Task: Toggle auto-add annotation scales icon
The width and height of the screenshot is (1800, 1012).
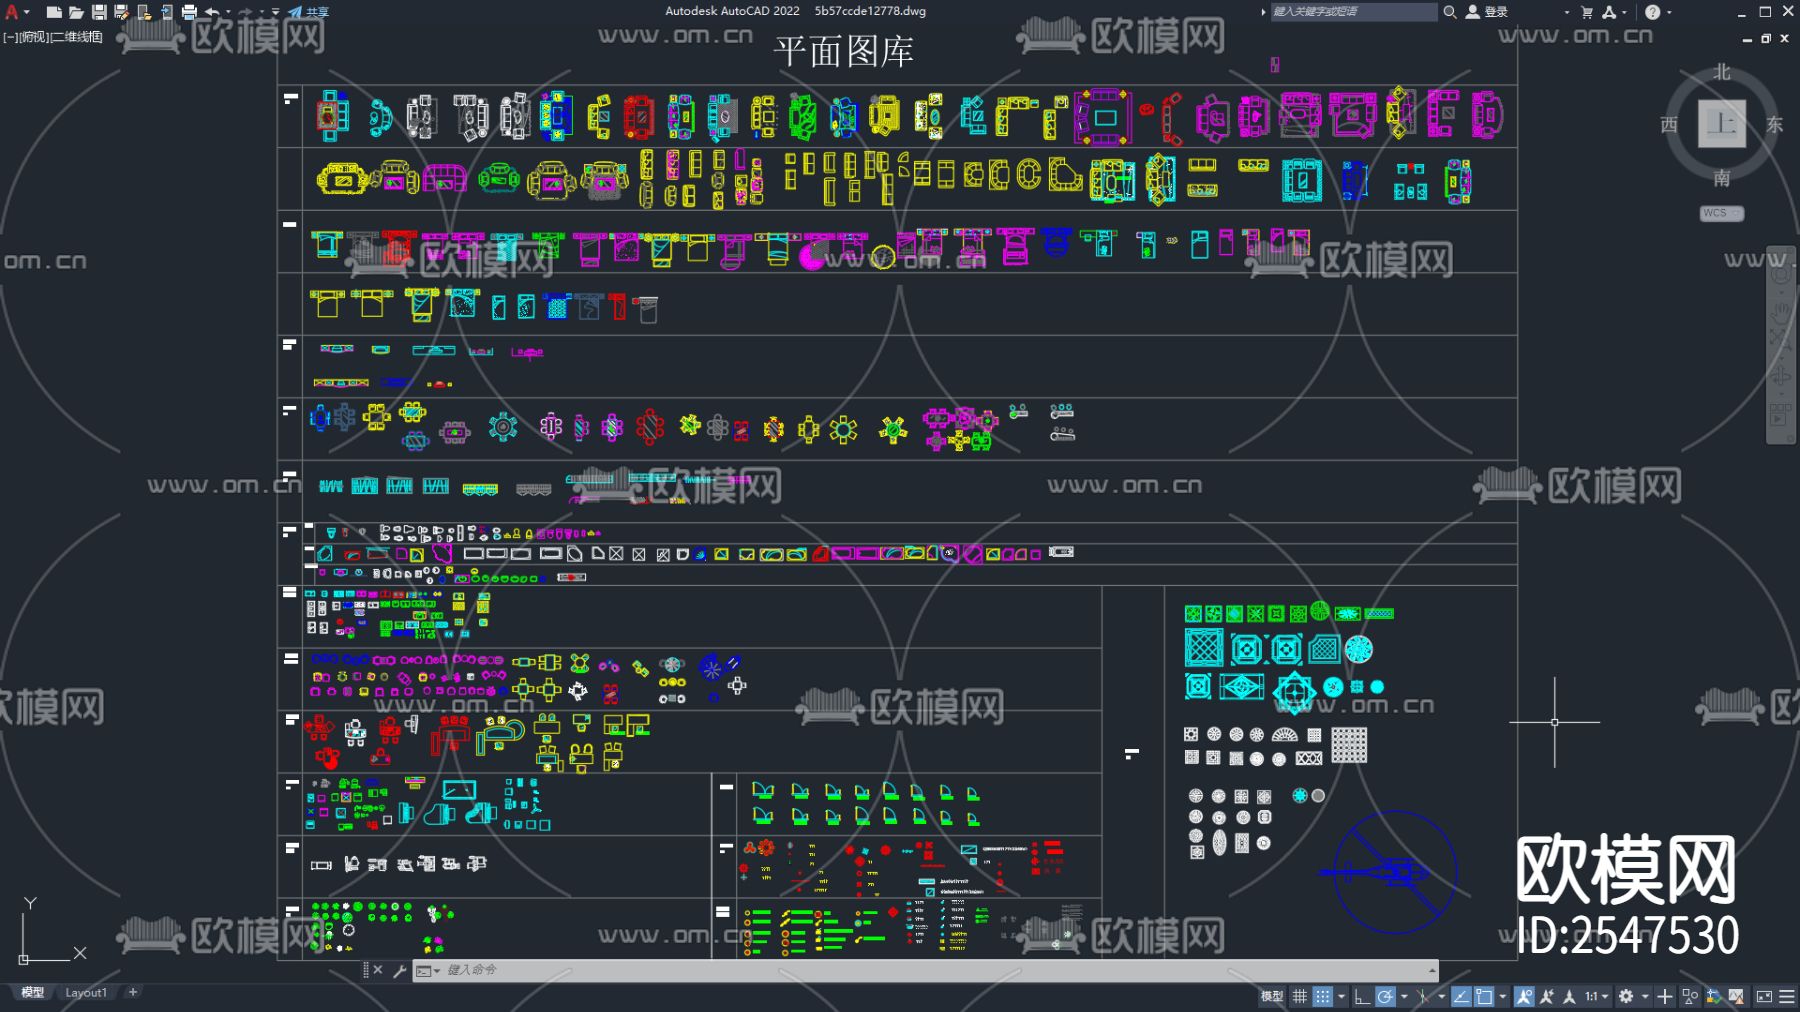Action: pos(1547,996)
